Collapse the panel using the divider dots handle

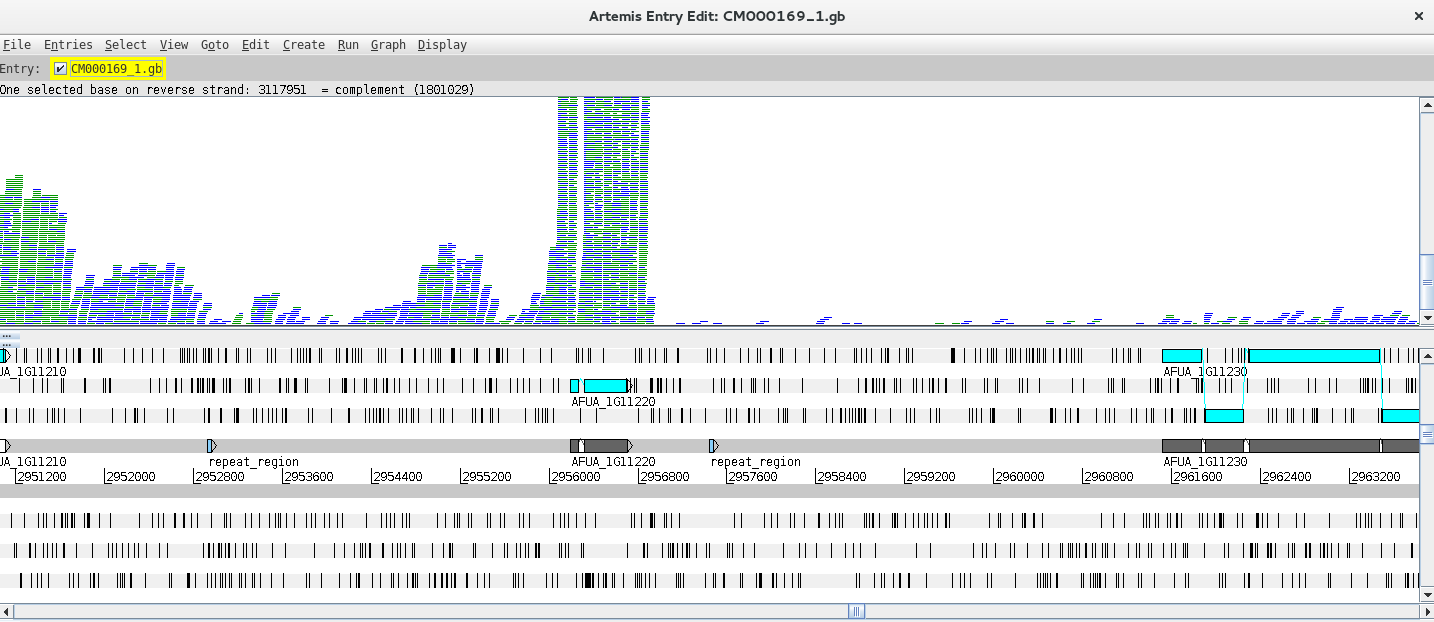click(6, 336)
